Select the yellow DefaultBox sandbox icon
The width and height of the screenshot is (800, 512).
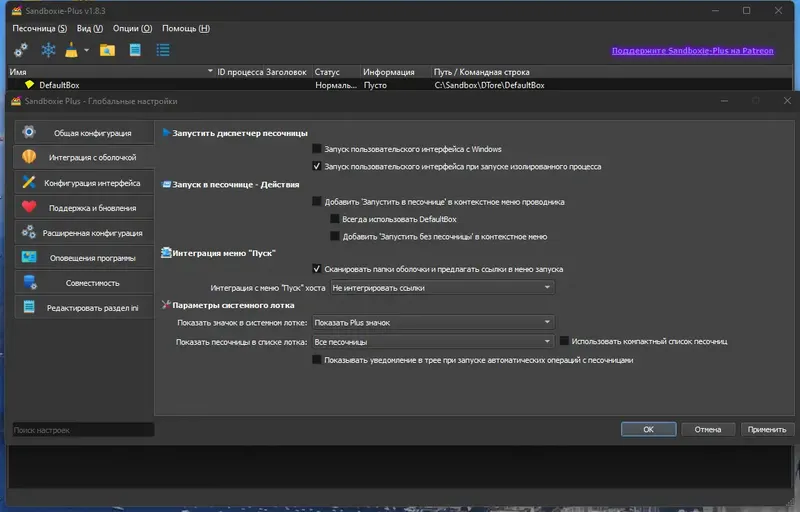point(30,85)
